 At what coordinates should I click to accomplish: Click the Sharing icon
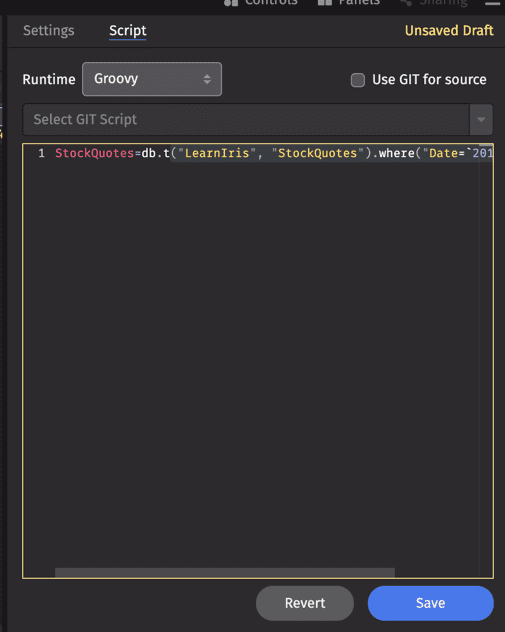406,2
